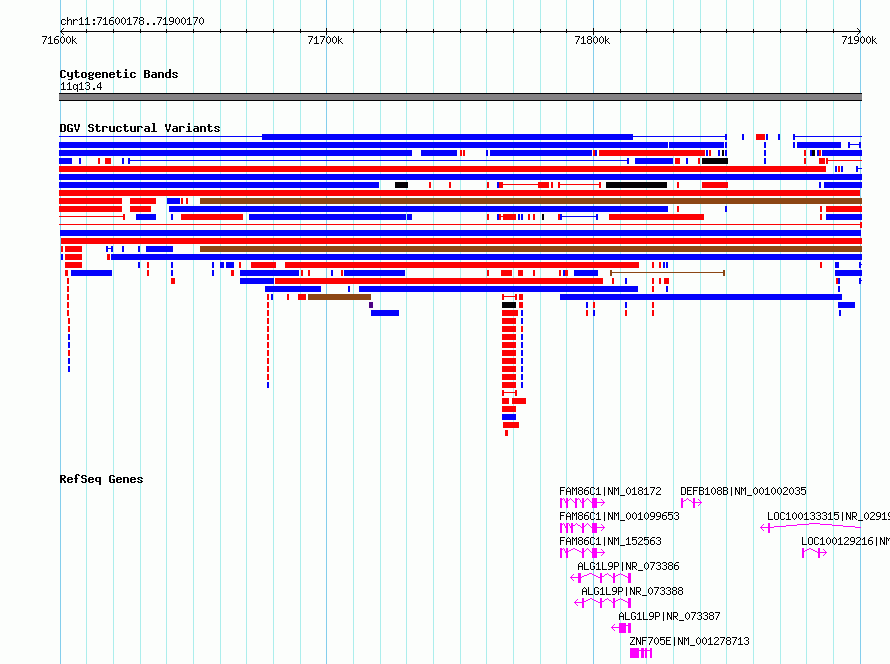Select the small black variant atop the red stack
The width and height of the screenshot is (890, 664).
[509, 305]
